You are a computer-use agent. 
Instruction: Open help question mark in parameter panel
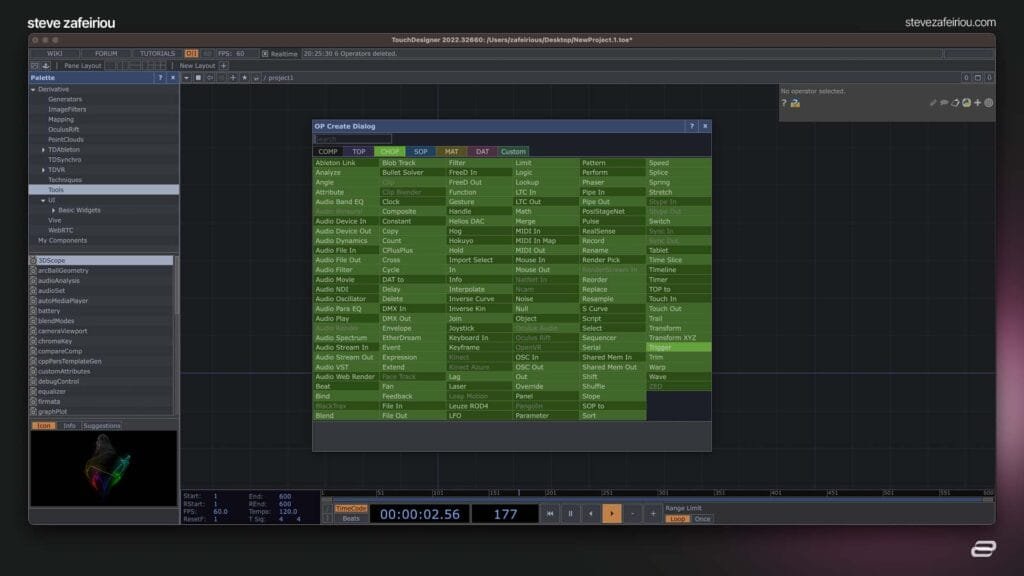pyautogui.click(x=784, y=103)
